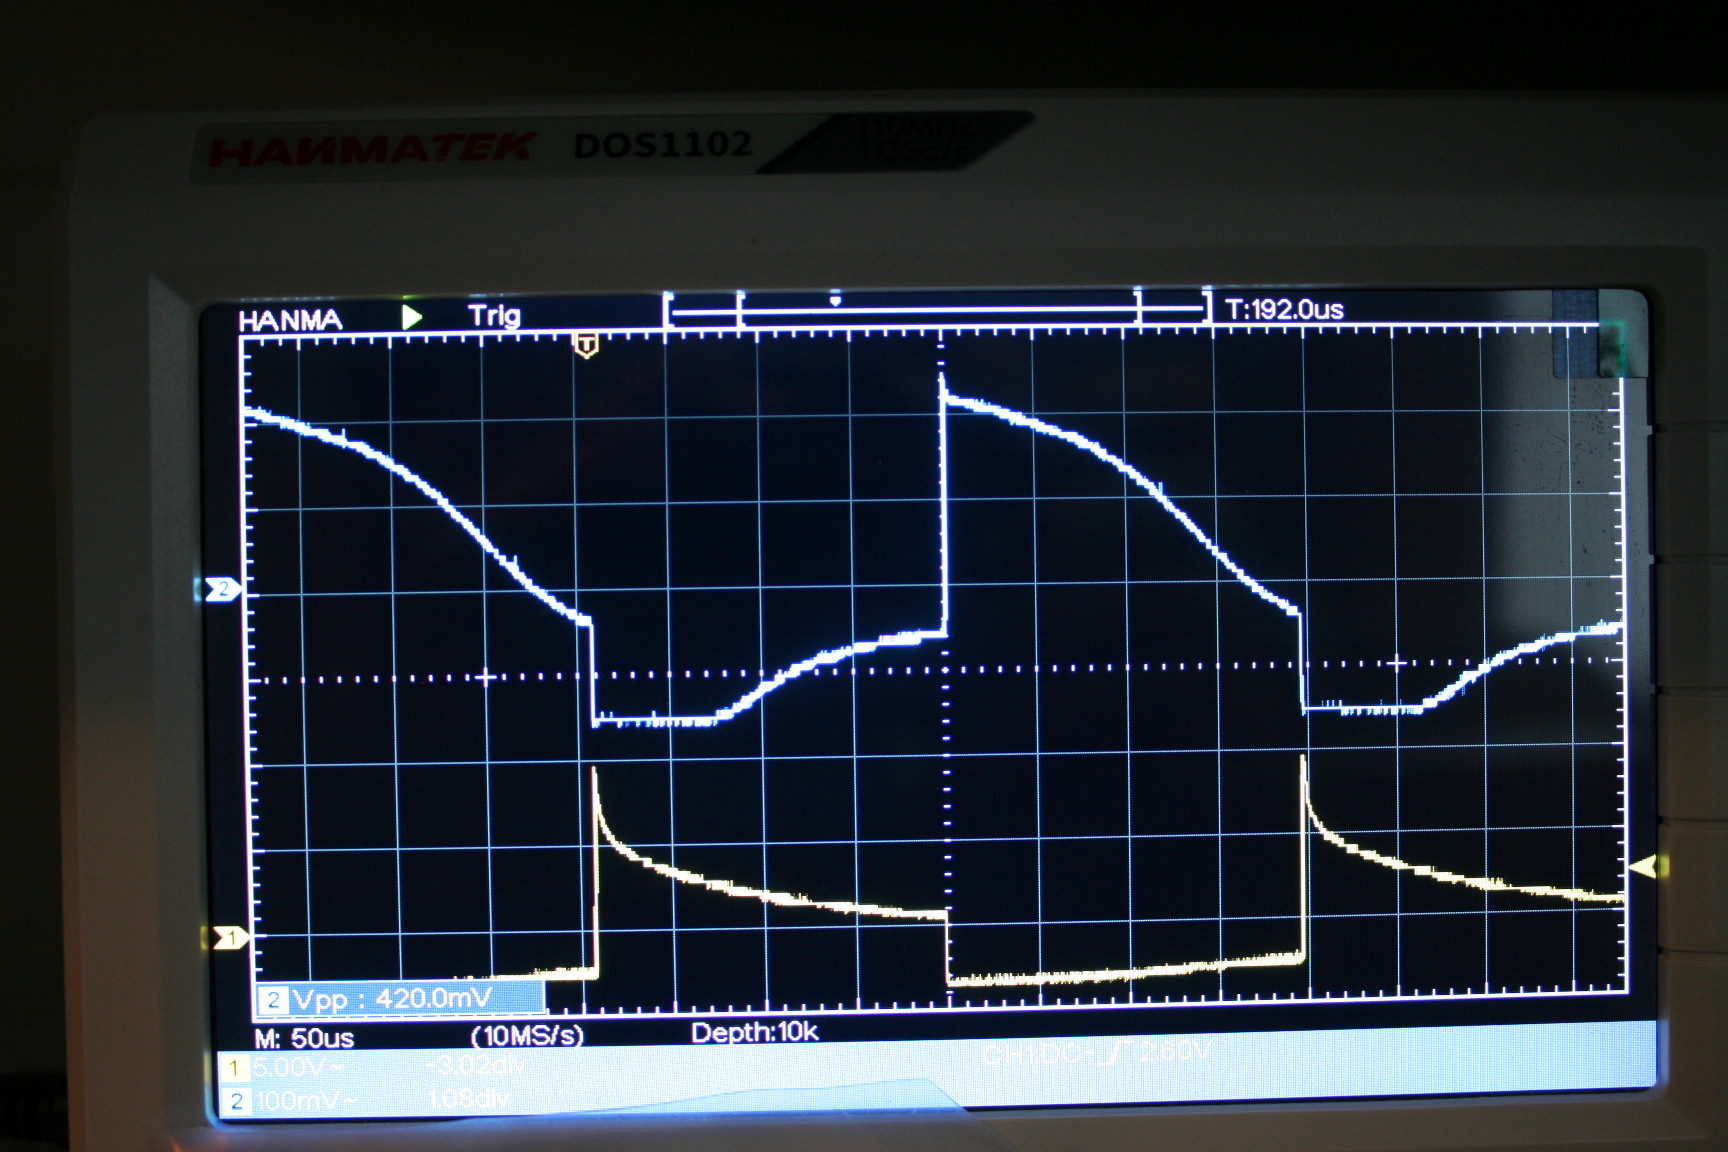This screenshot has height=1152, width=1728.
Task: Click the channel 2 ground level marker
Action: (222, 589)
